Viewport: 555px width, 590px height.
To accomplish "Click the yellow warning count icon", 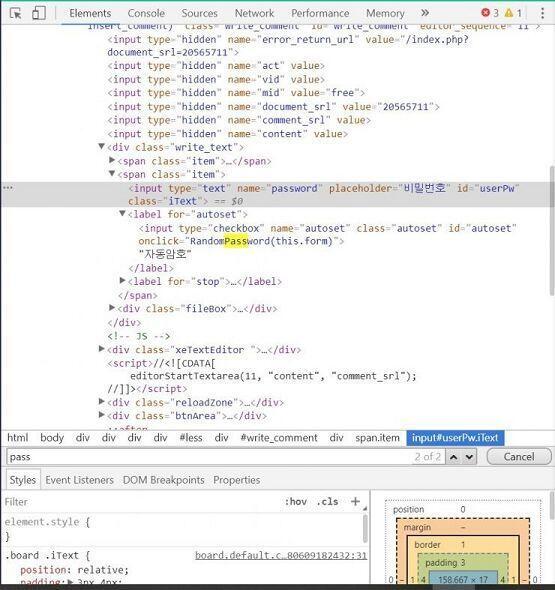I will tap(509, 13).
